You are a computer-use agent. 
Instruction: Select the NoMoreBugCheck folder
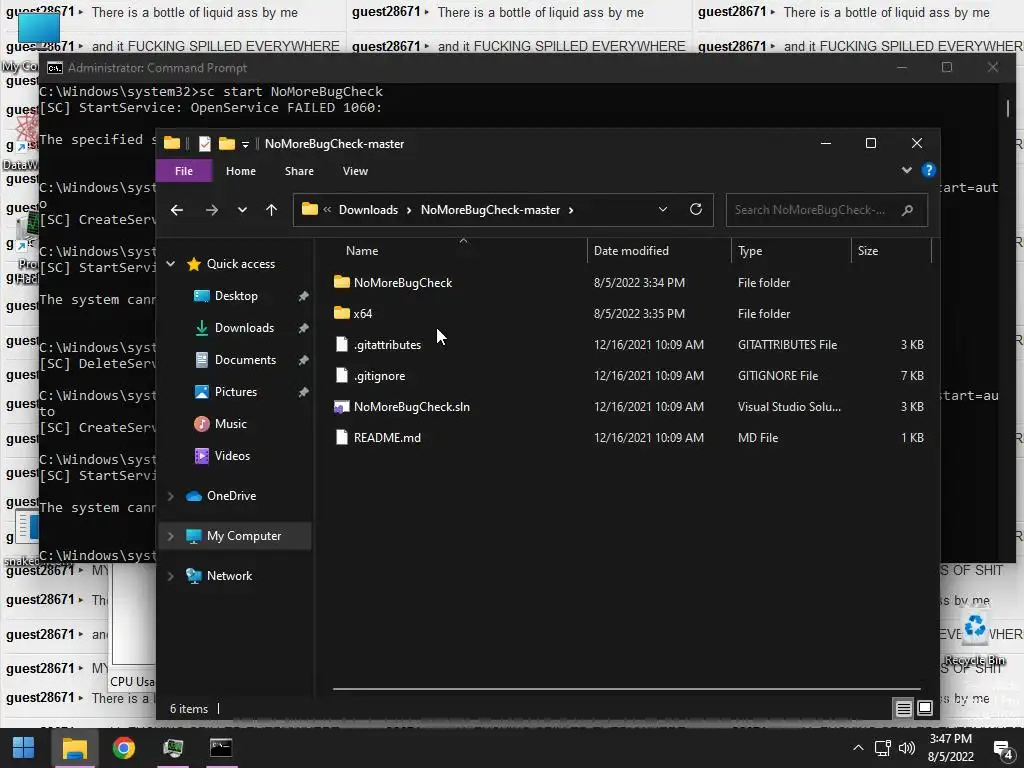pos(402,283)
